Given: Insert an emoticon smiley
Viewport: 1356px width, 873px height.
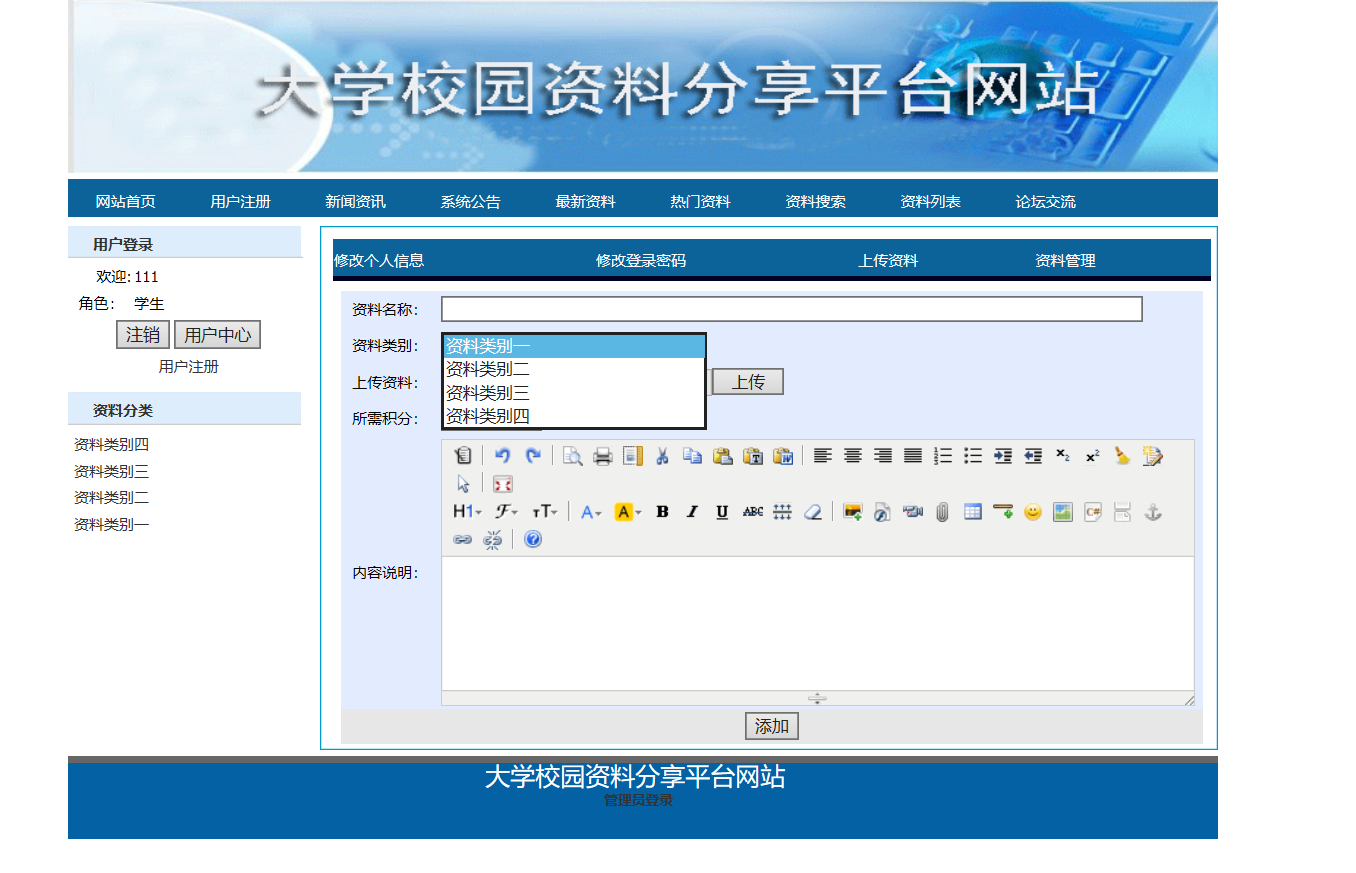Looking at the screenshot, I should [1033, 512].
